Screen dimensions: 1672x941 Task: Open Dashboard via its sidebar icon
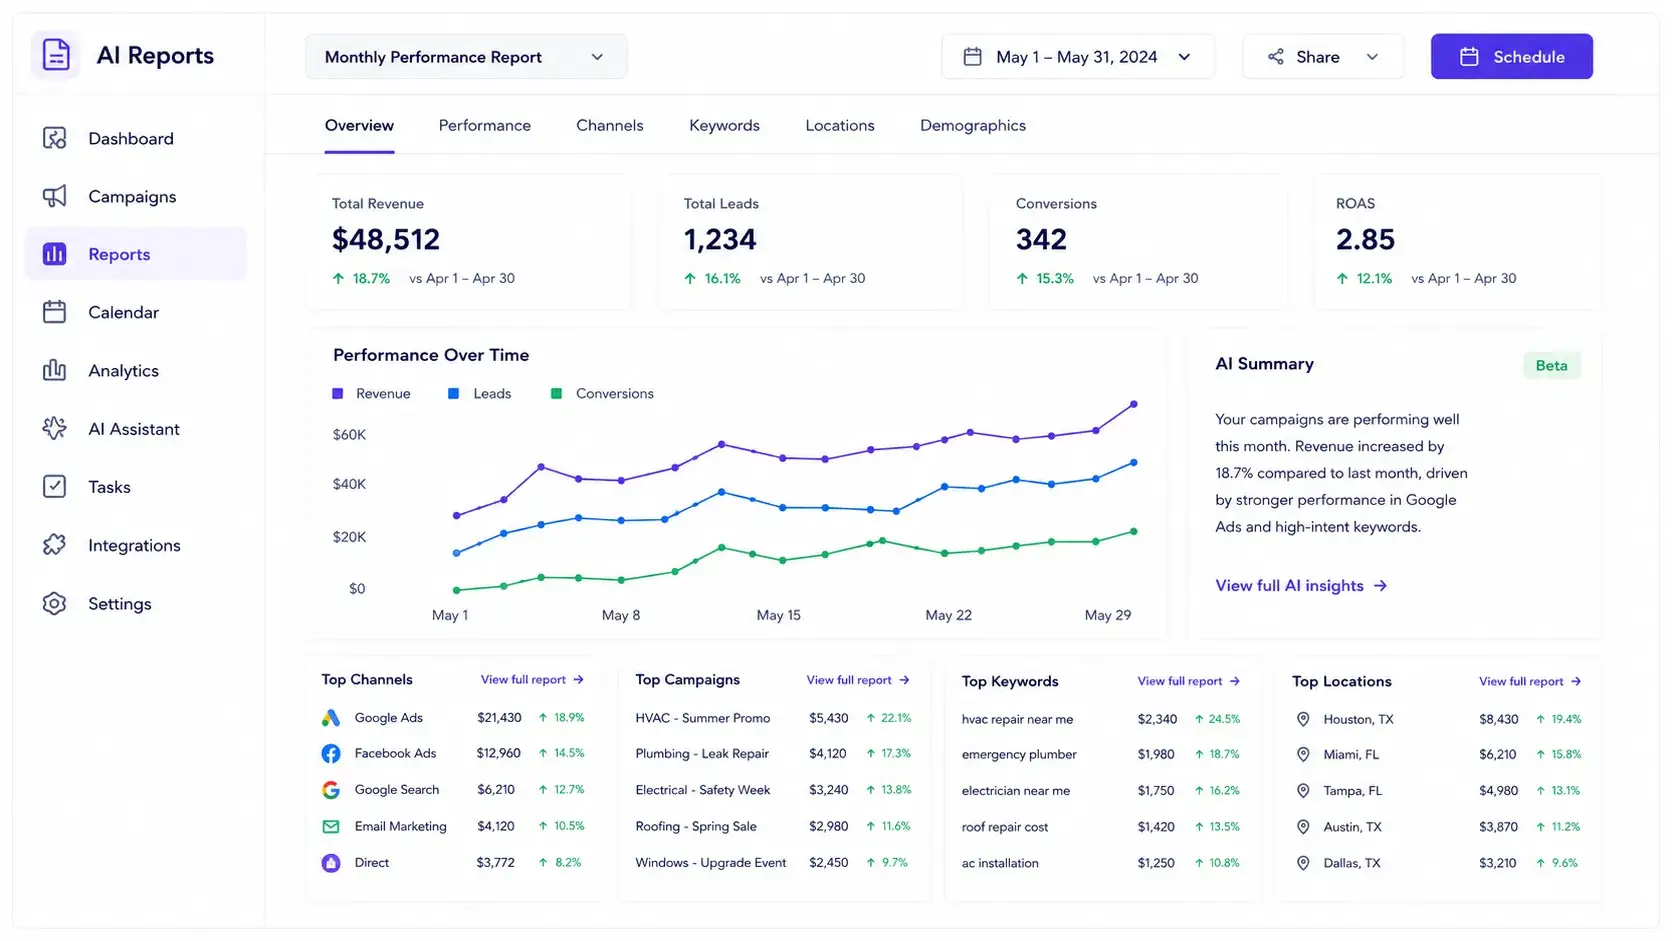pyautogui.click(x=55, y=138)
